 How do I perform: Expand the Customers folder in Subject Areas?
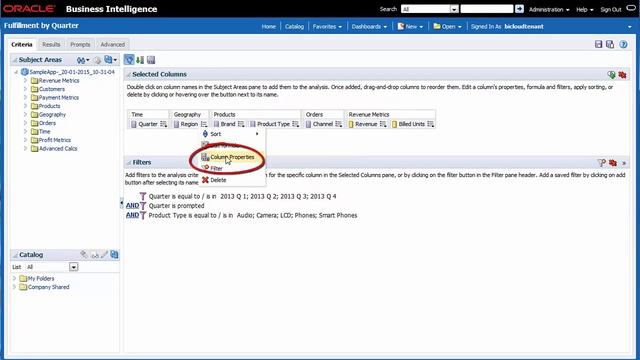[25, 89]
